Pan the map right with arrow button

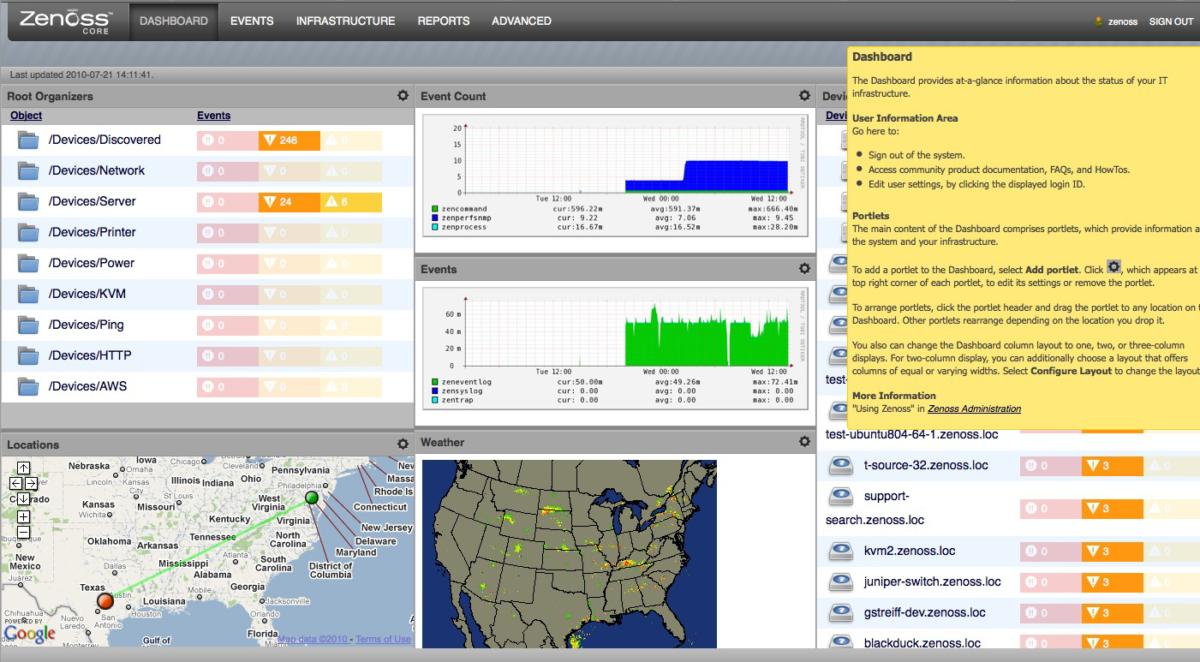32,484
